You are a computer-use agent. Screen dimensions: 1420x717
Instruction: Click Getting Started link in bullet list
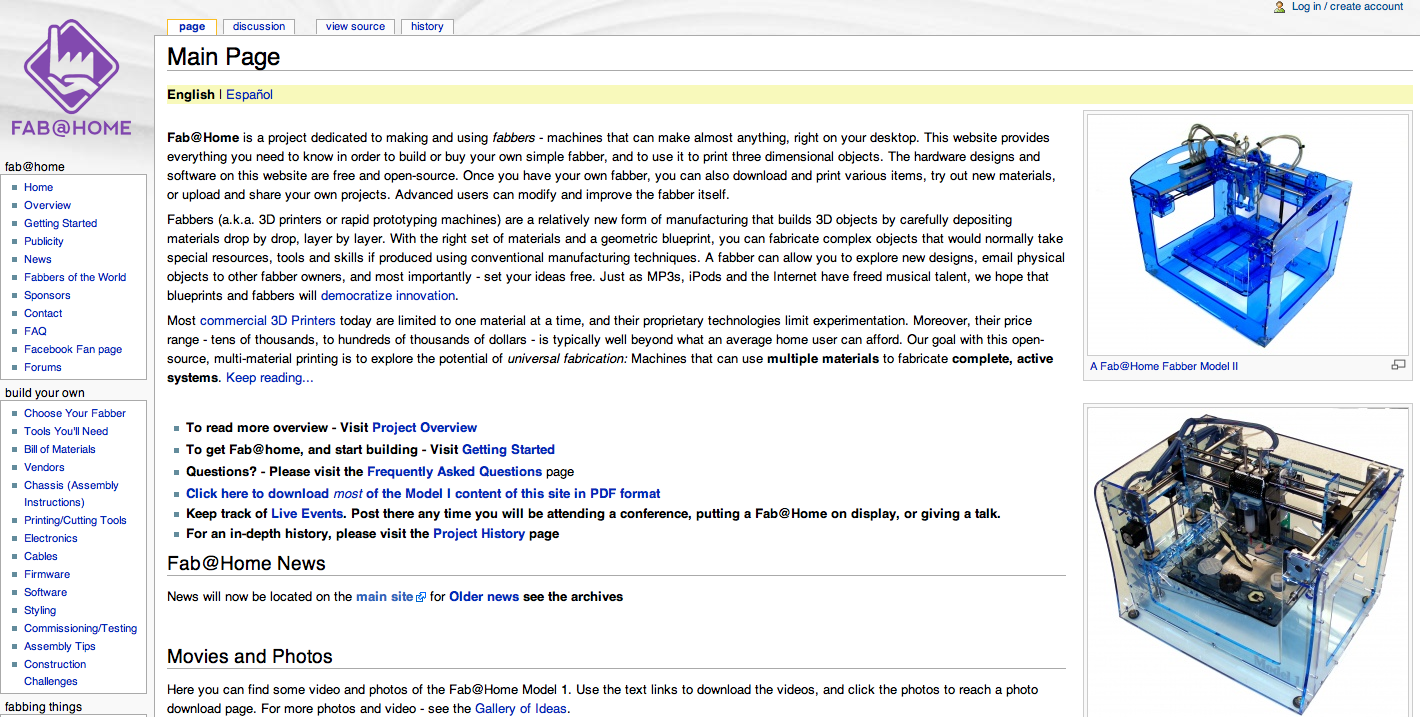pos(508,450)
